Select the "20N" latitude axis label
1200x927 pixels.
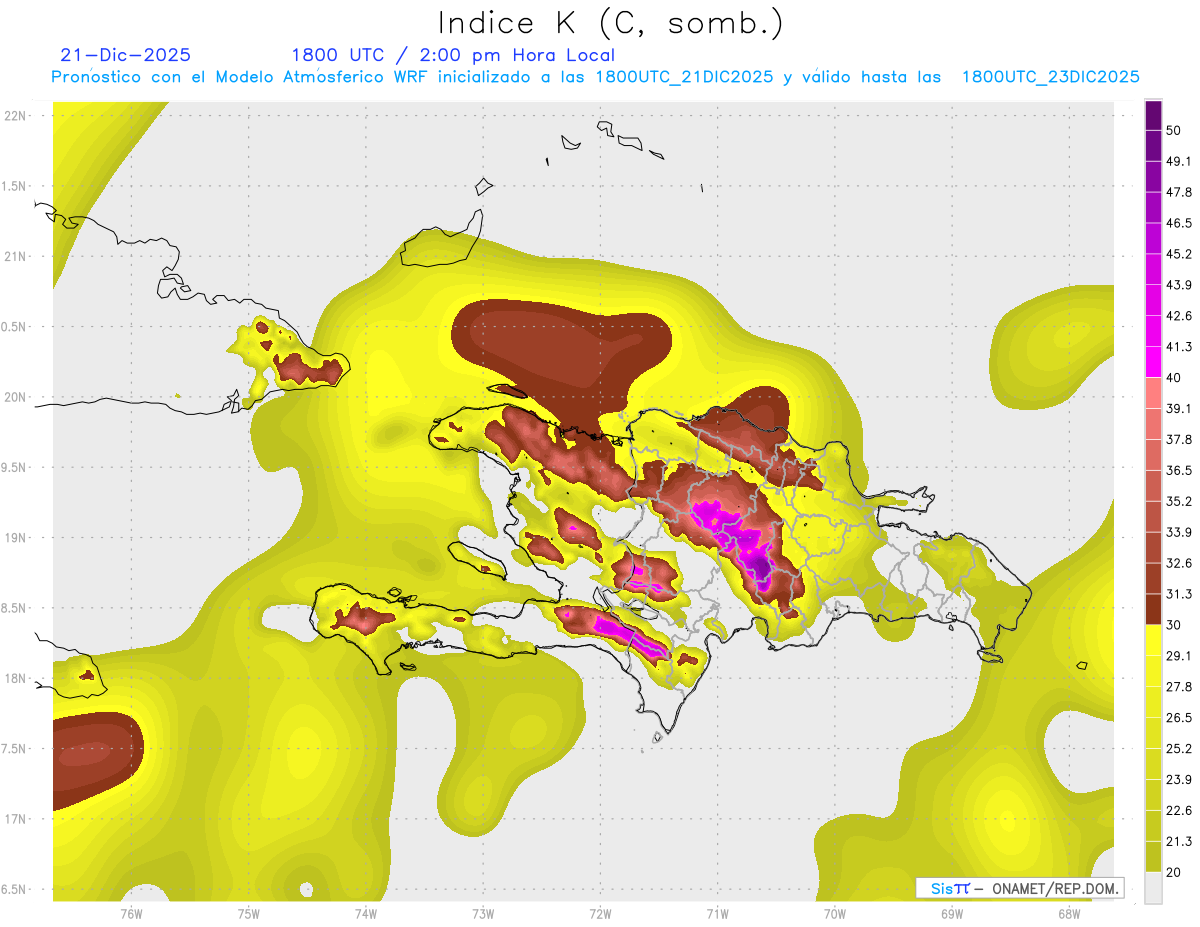click(x=15, y=397)
